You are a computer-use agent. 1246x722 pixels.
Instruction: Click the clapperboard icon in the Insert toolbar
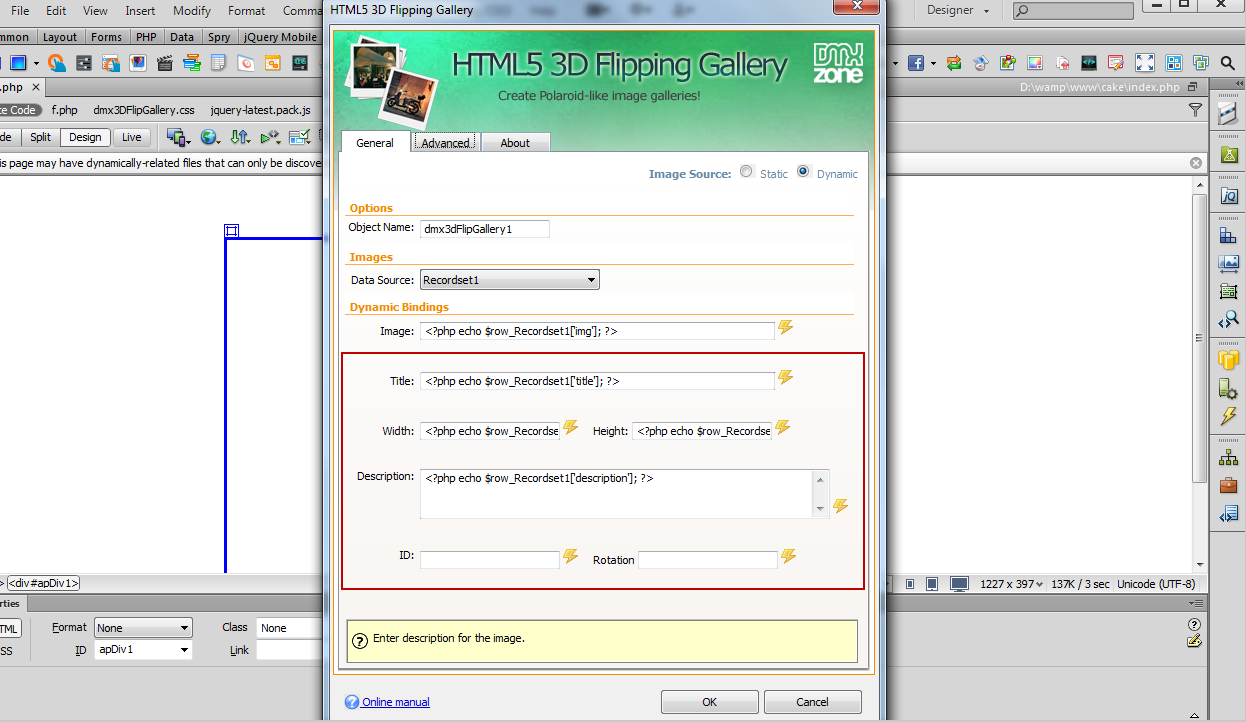165,63
